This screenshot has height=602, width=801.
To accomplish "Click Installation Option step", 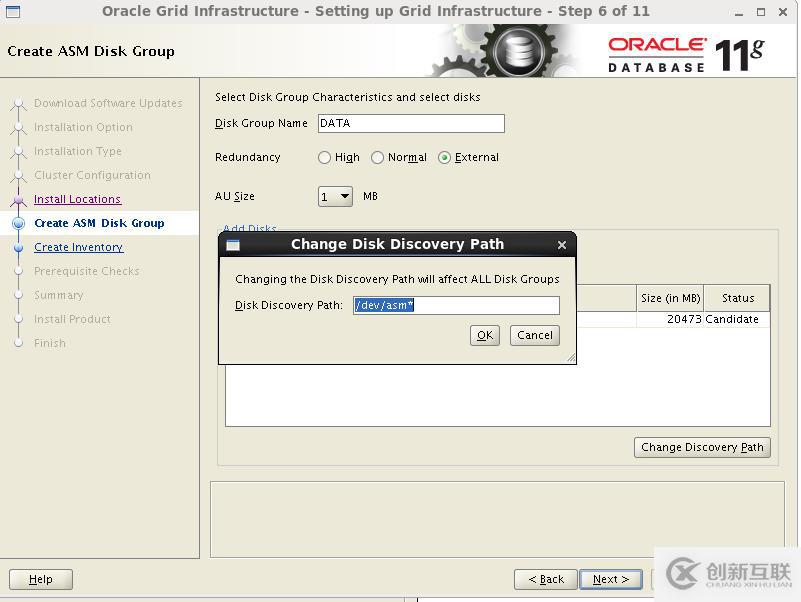I will (83, 127).
